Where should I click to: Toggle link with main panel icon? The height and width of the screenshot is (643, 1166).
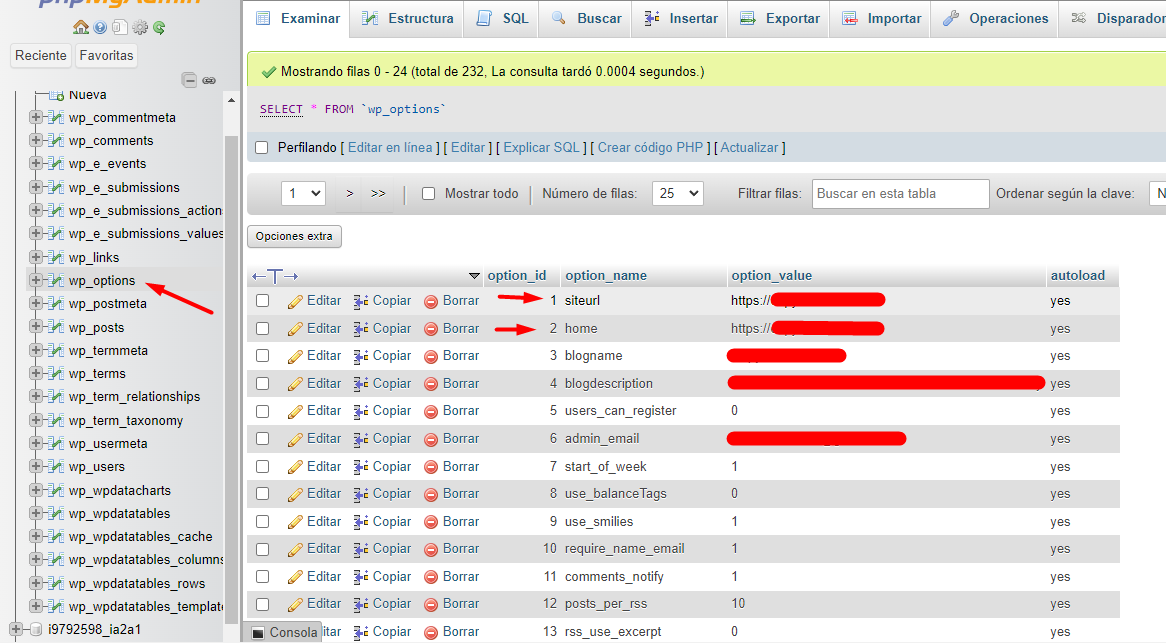pyautogui.click(x=209, y=80)
